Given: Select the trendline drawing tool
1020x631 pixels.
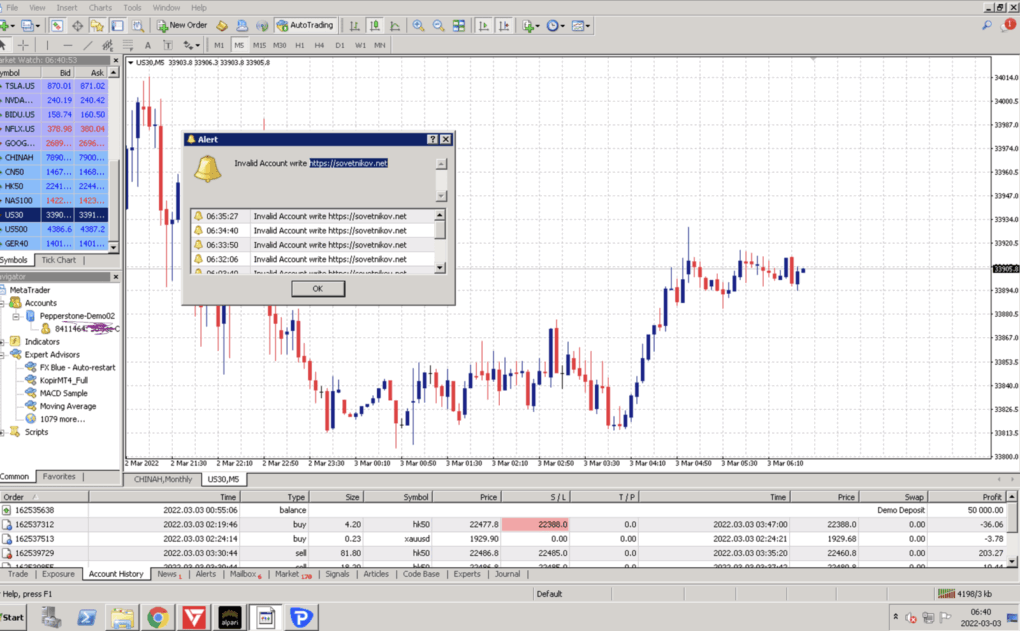Looking at the screenshot, I should (x=88, y=45).
